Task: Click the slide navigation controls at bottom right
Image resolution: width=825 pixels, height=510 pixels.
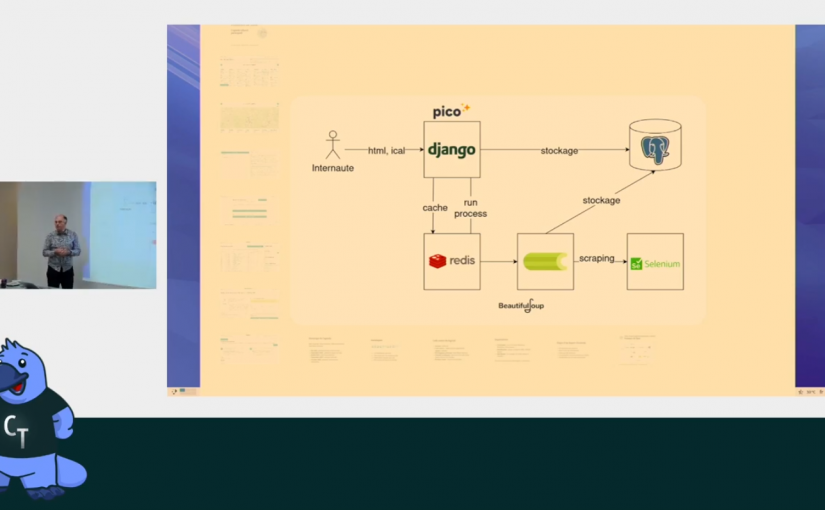Action: pos(808,391)
